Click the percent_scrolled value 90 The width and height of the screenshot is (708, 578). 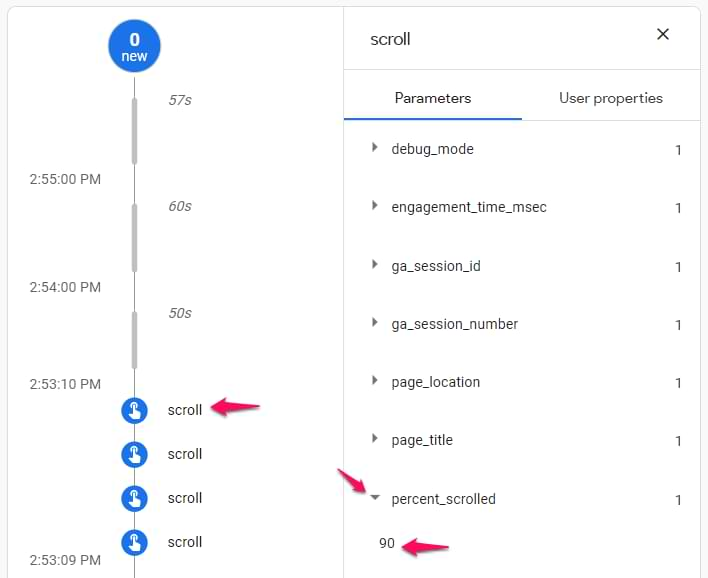387,543
